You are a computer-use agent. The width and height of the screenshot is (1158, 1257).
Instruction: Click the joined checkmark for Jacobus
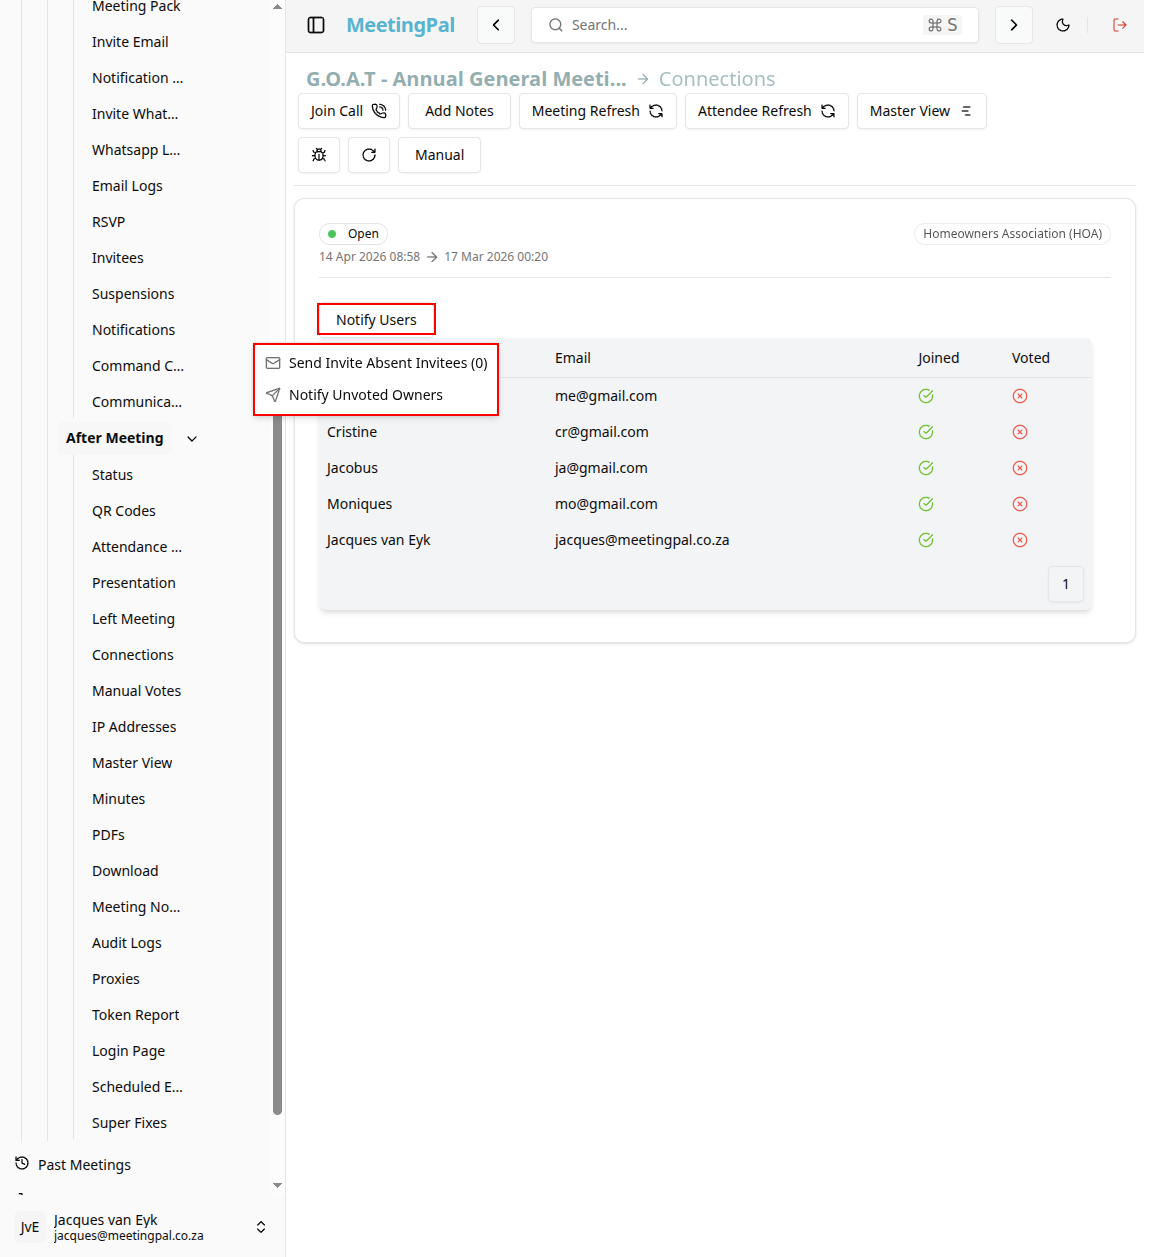(926, 468)
